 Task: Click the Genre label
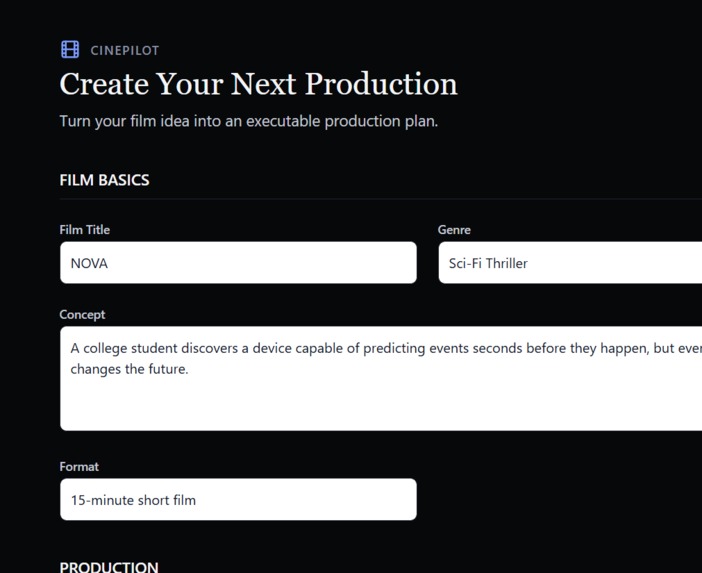click(x=454, y=230)
